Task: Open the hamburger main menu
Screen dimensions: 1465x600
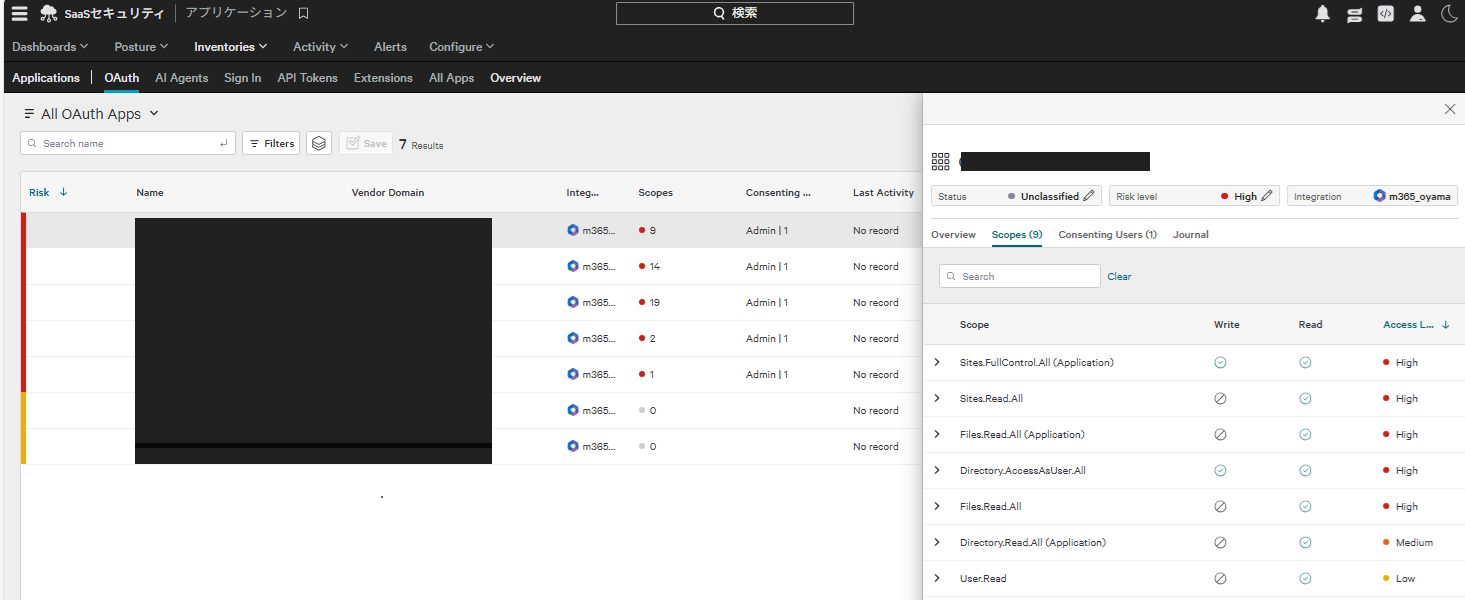Action: [x=19, y=13]
